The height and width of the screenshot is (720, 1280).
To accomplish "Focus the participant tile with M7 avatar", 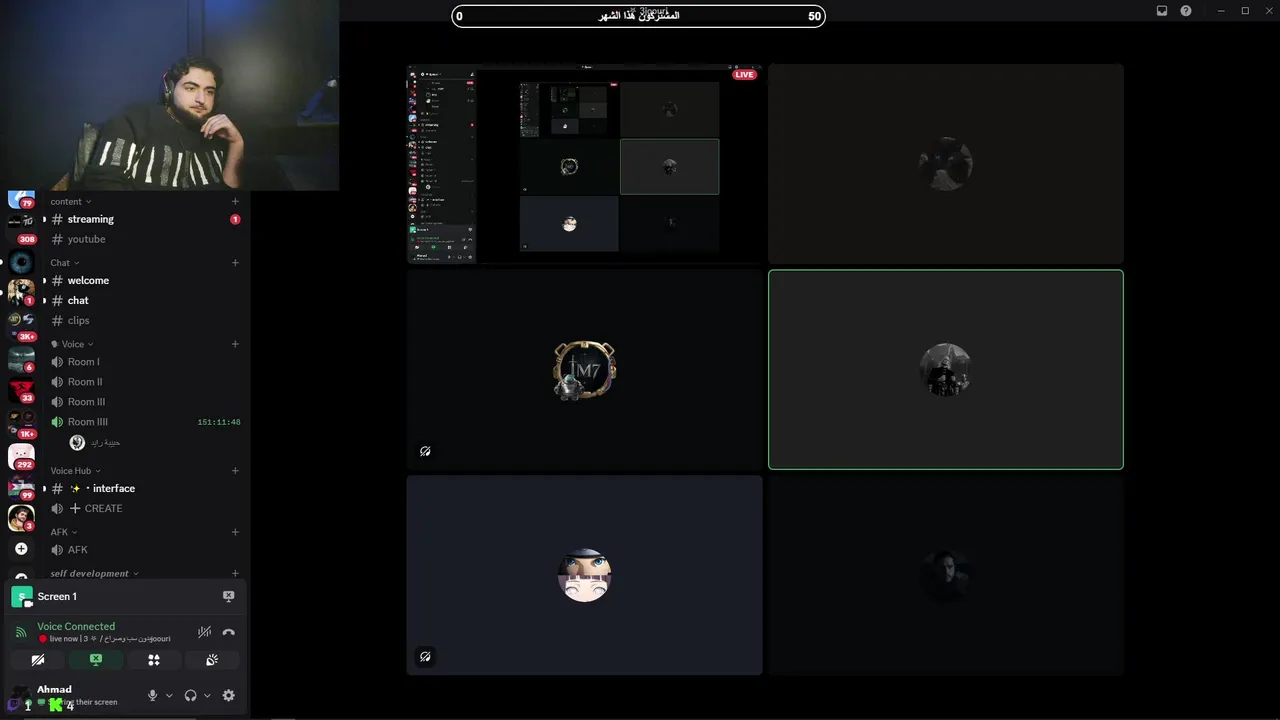I will click(x=584, y=369).
